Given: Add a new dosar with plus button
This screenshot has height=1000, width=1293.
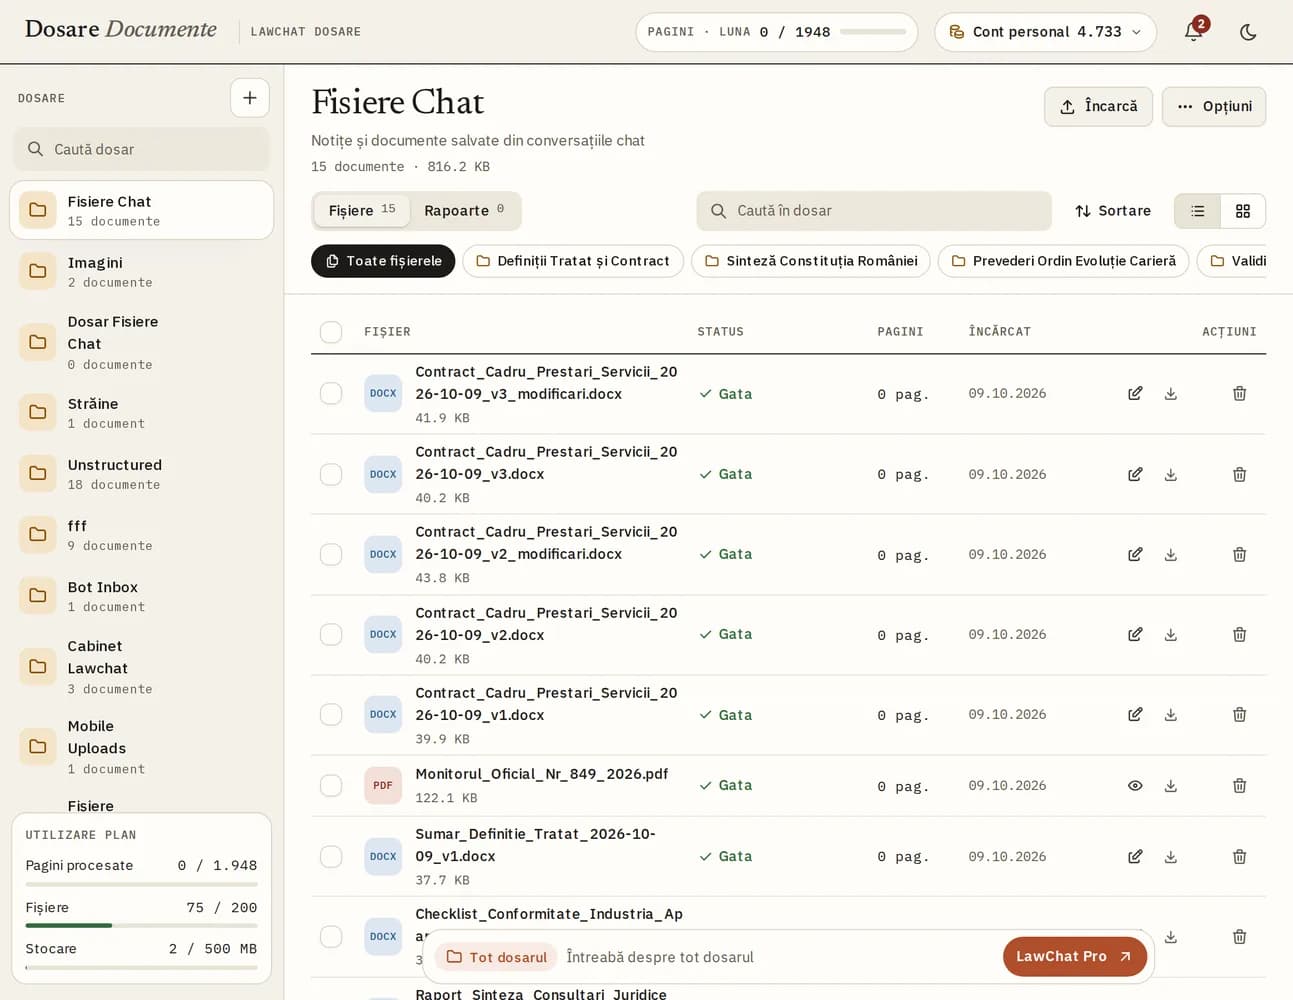Looking at the screenshot, I should (x=250, y=98).
